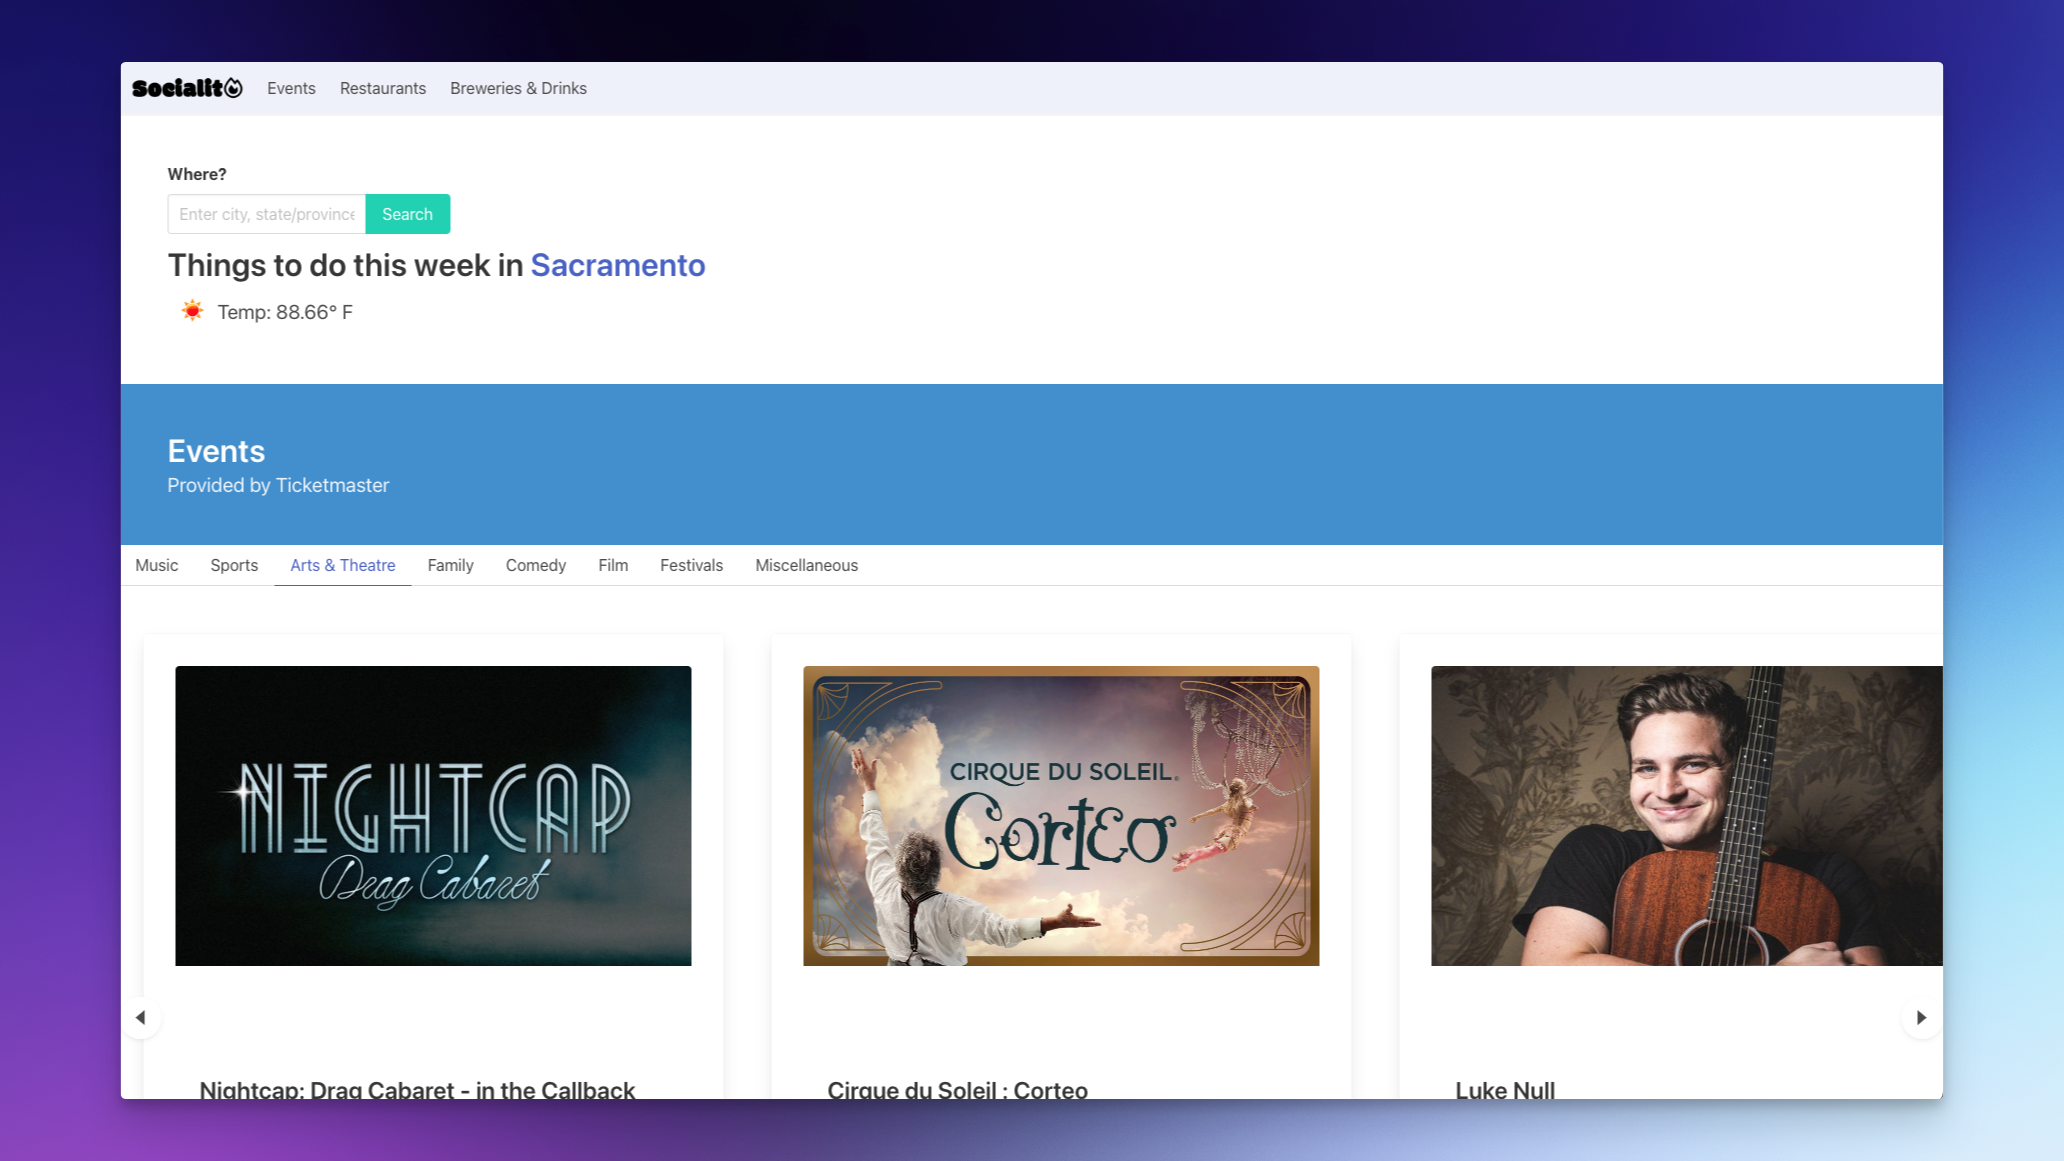Switch to the Miscellaneous tab
Viewport: 2064px width, 1161px height.
806,565
